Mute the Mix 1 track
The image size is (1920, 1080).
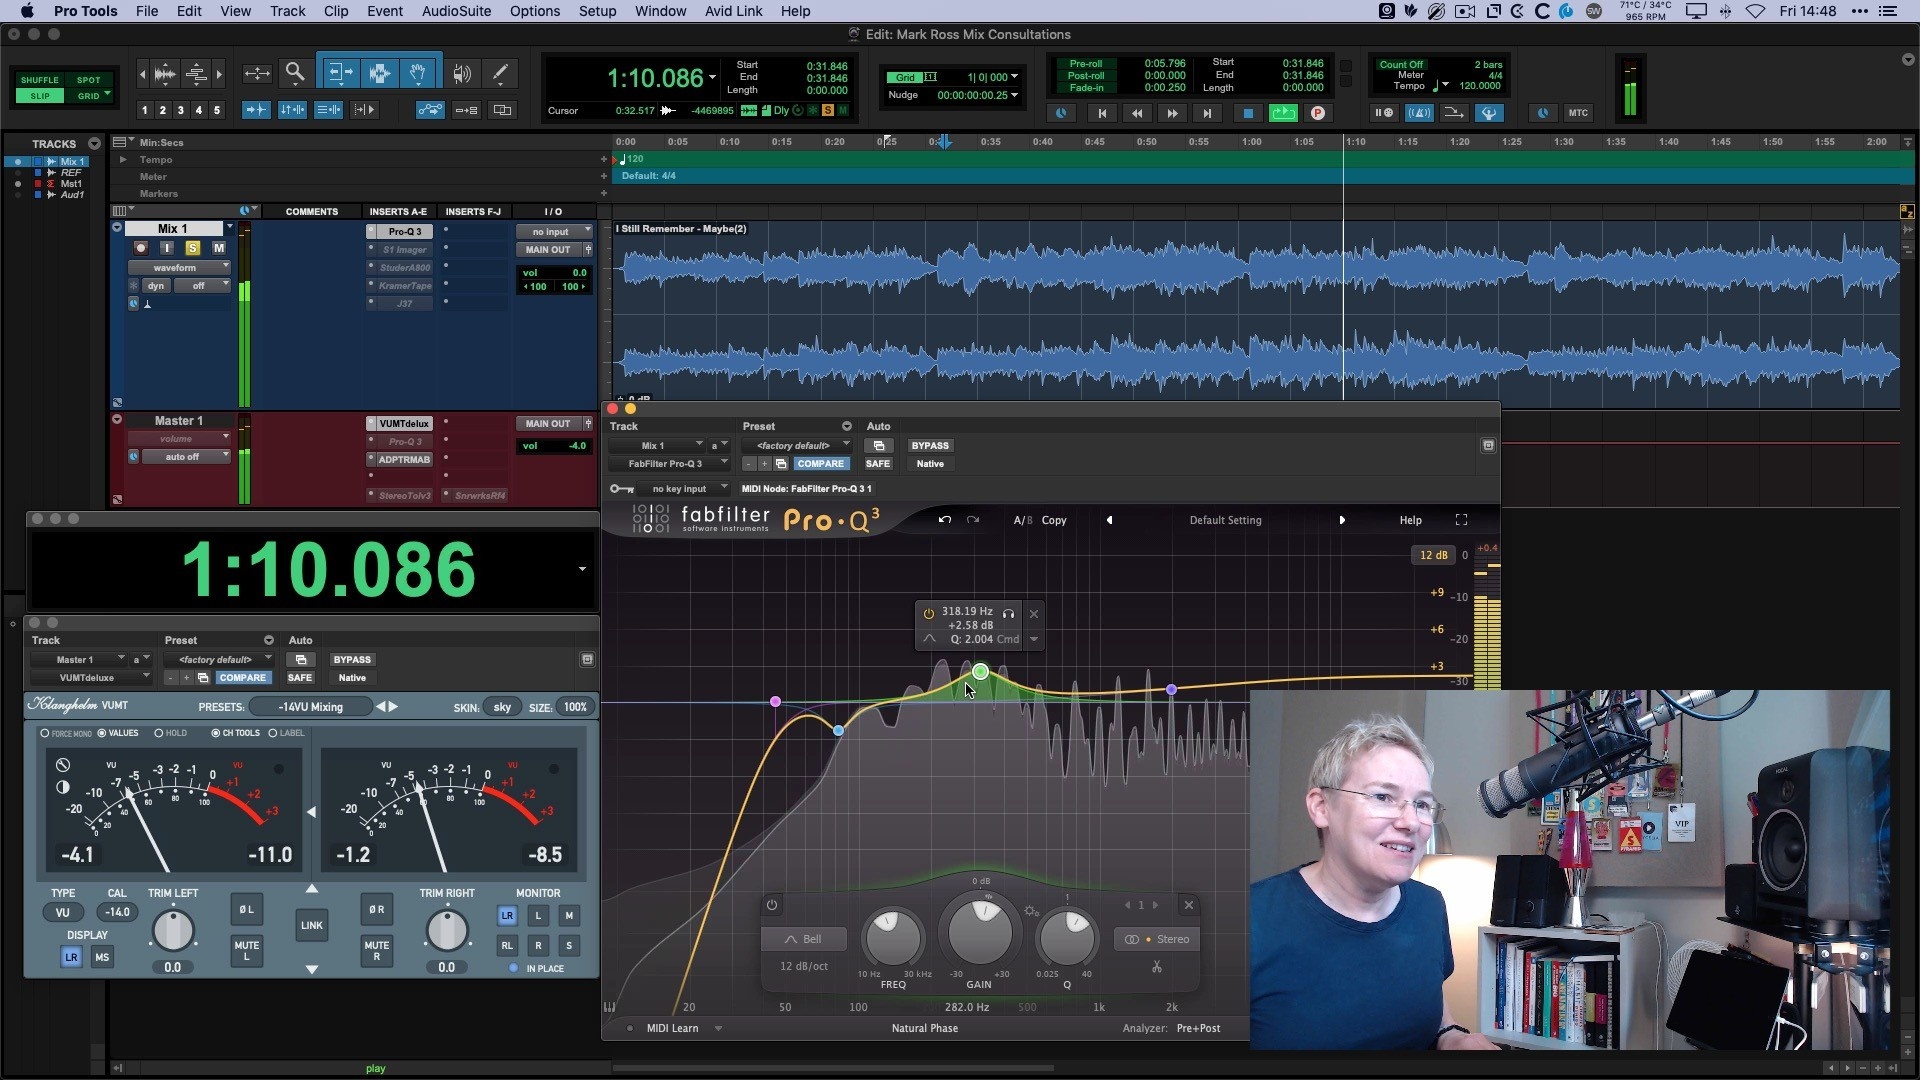218,248
